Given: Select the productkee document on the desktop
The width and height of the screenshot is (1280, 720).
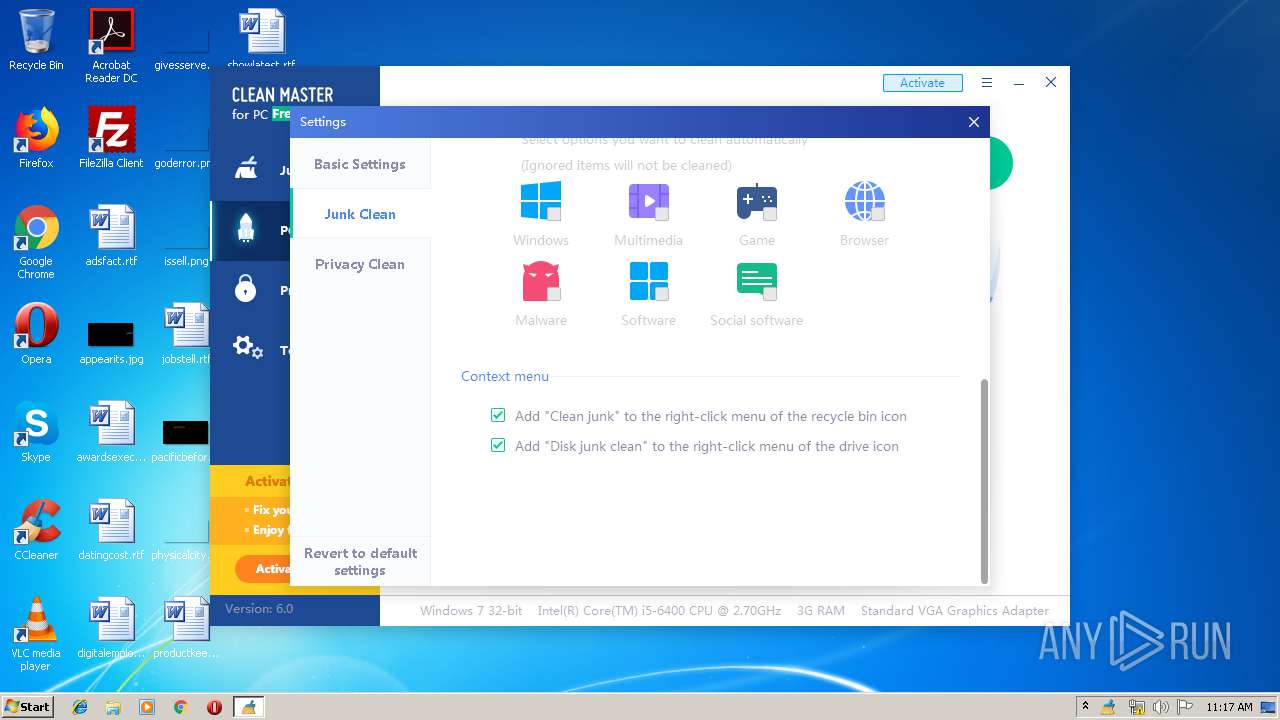Looking at the screenshot, I should pos(186,628).
